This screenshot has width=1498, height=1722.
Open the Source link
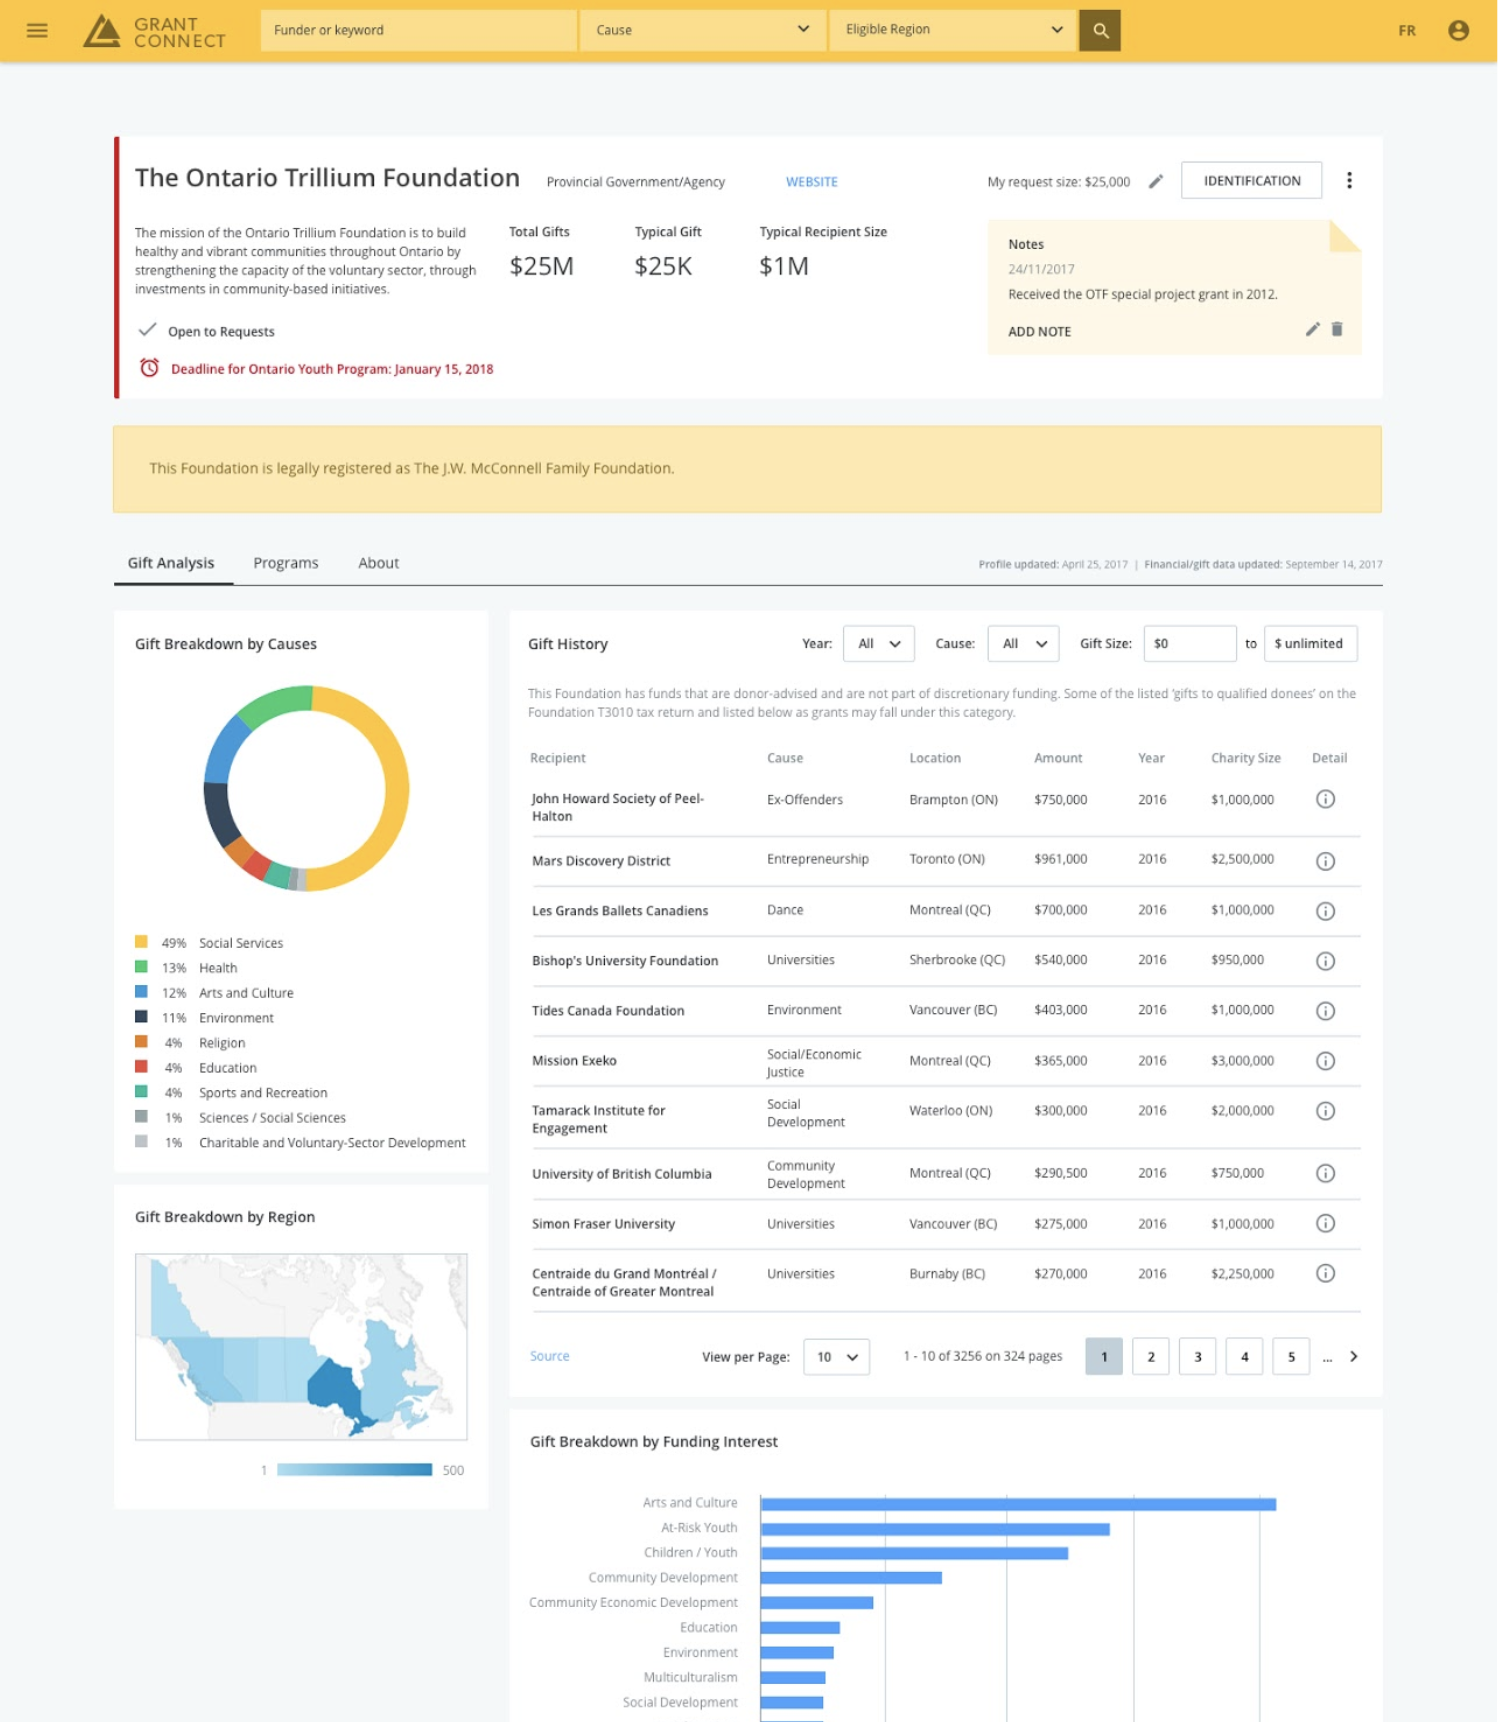pos(549,1356)
